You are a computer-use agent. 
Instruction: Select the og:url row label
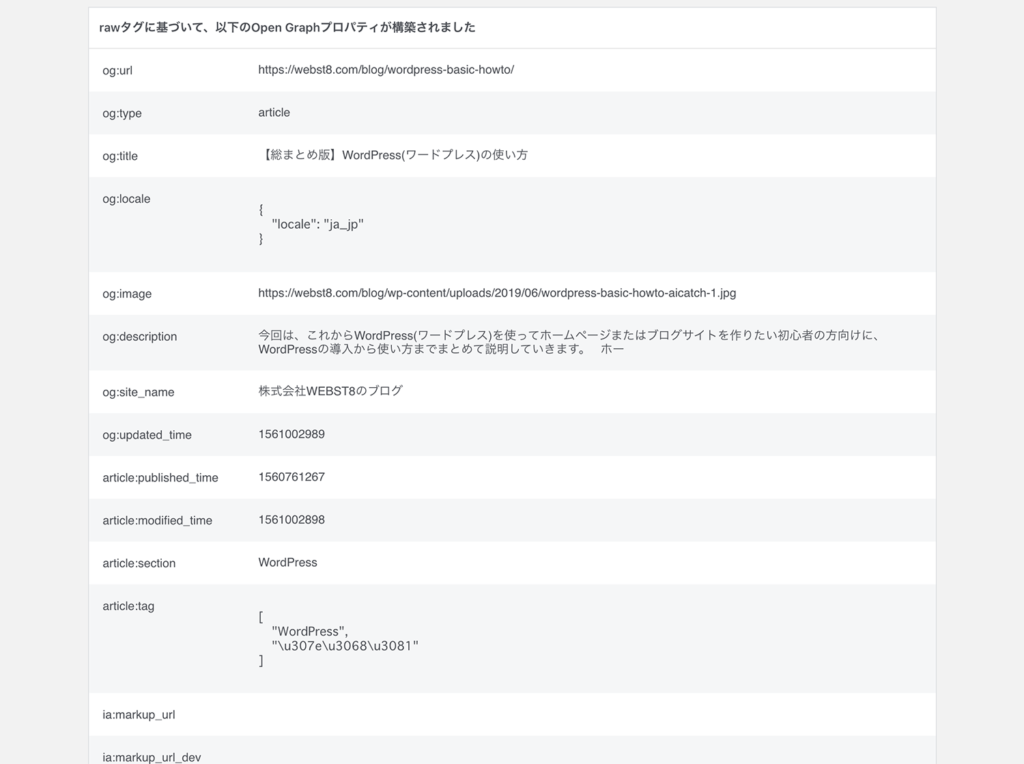[x=118, y=70]
